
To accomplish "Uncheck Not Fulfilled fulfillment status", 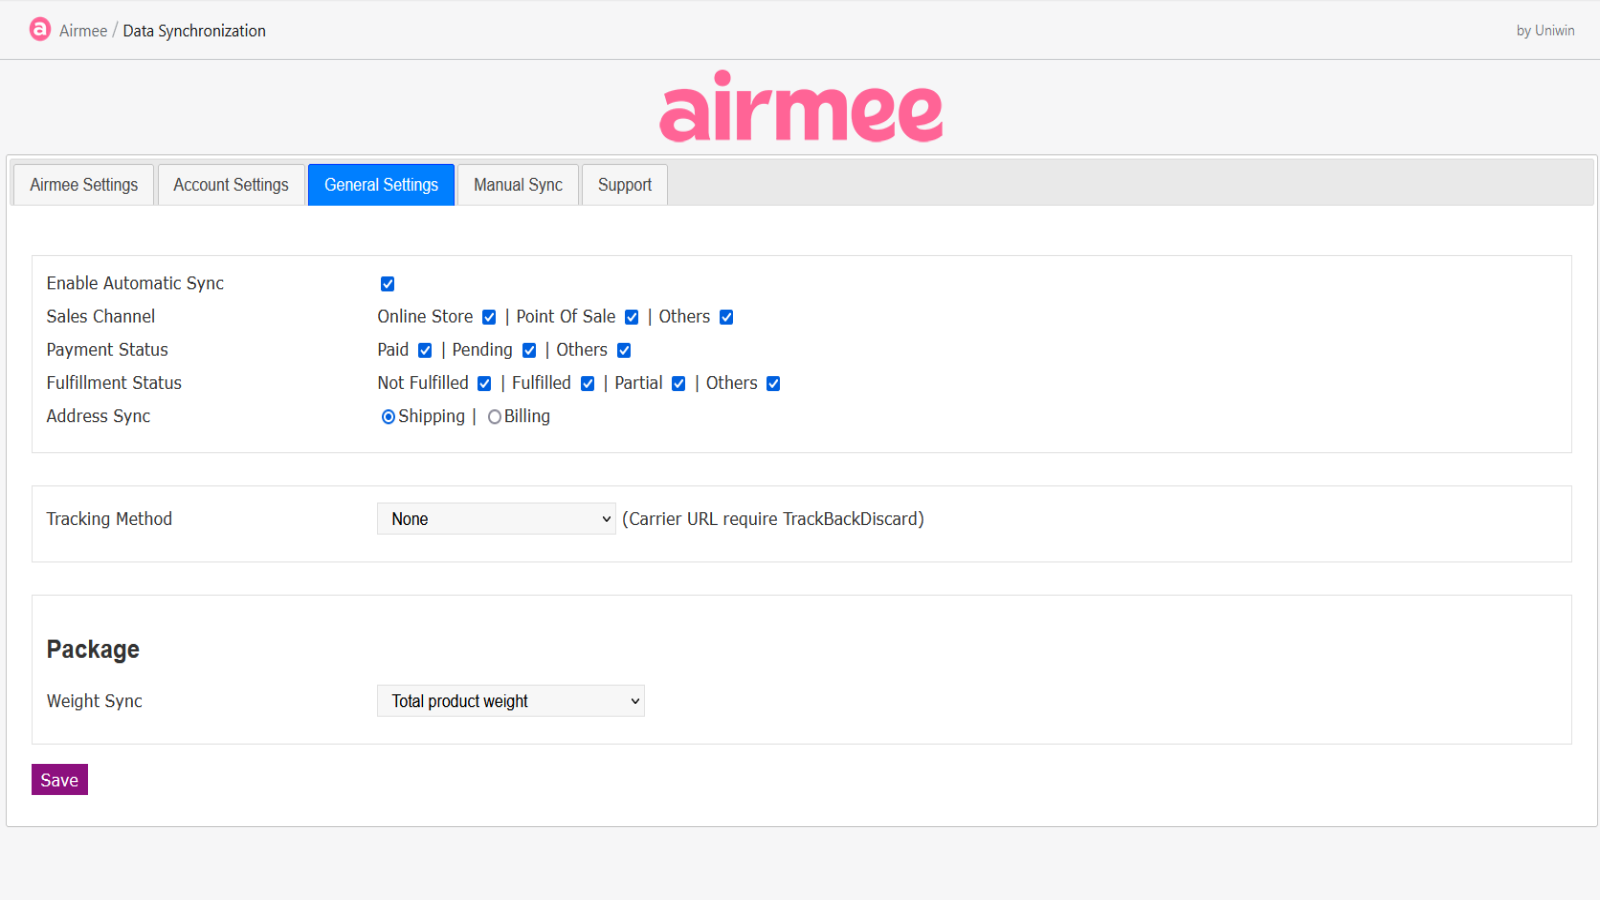I will pyautogui.click(x=484, y=383).
